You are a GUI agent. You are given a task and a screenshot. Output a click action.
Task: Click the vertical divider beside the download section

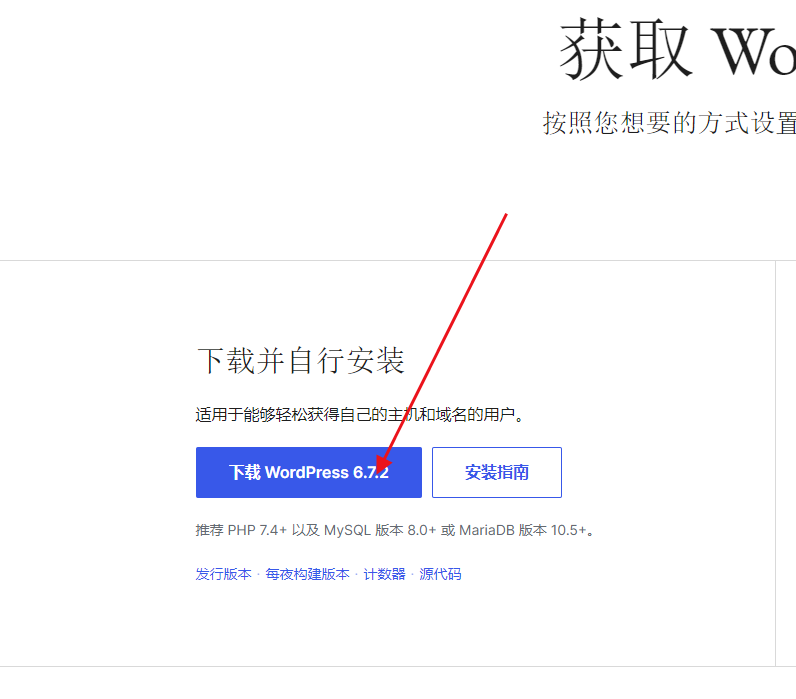click(x=775, y=463)
